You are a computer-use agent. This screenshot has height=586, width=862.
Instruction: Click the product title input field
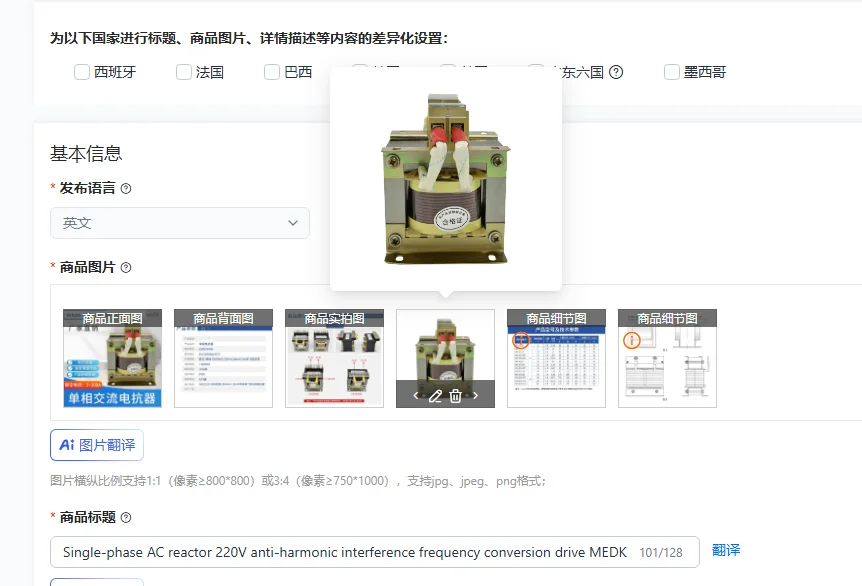374,552
